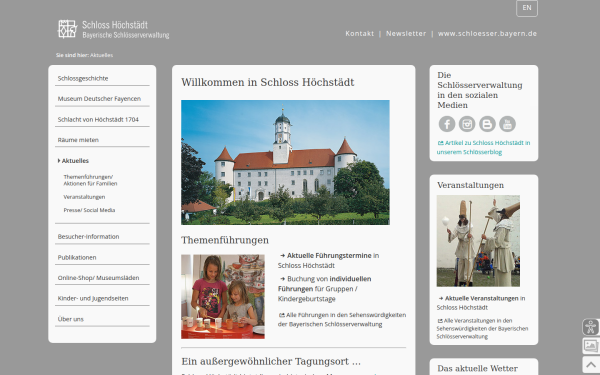600x375 pixels.
Task: Click the Veranstaltungen costume performers photo
Action: (x=478, y=241)
